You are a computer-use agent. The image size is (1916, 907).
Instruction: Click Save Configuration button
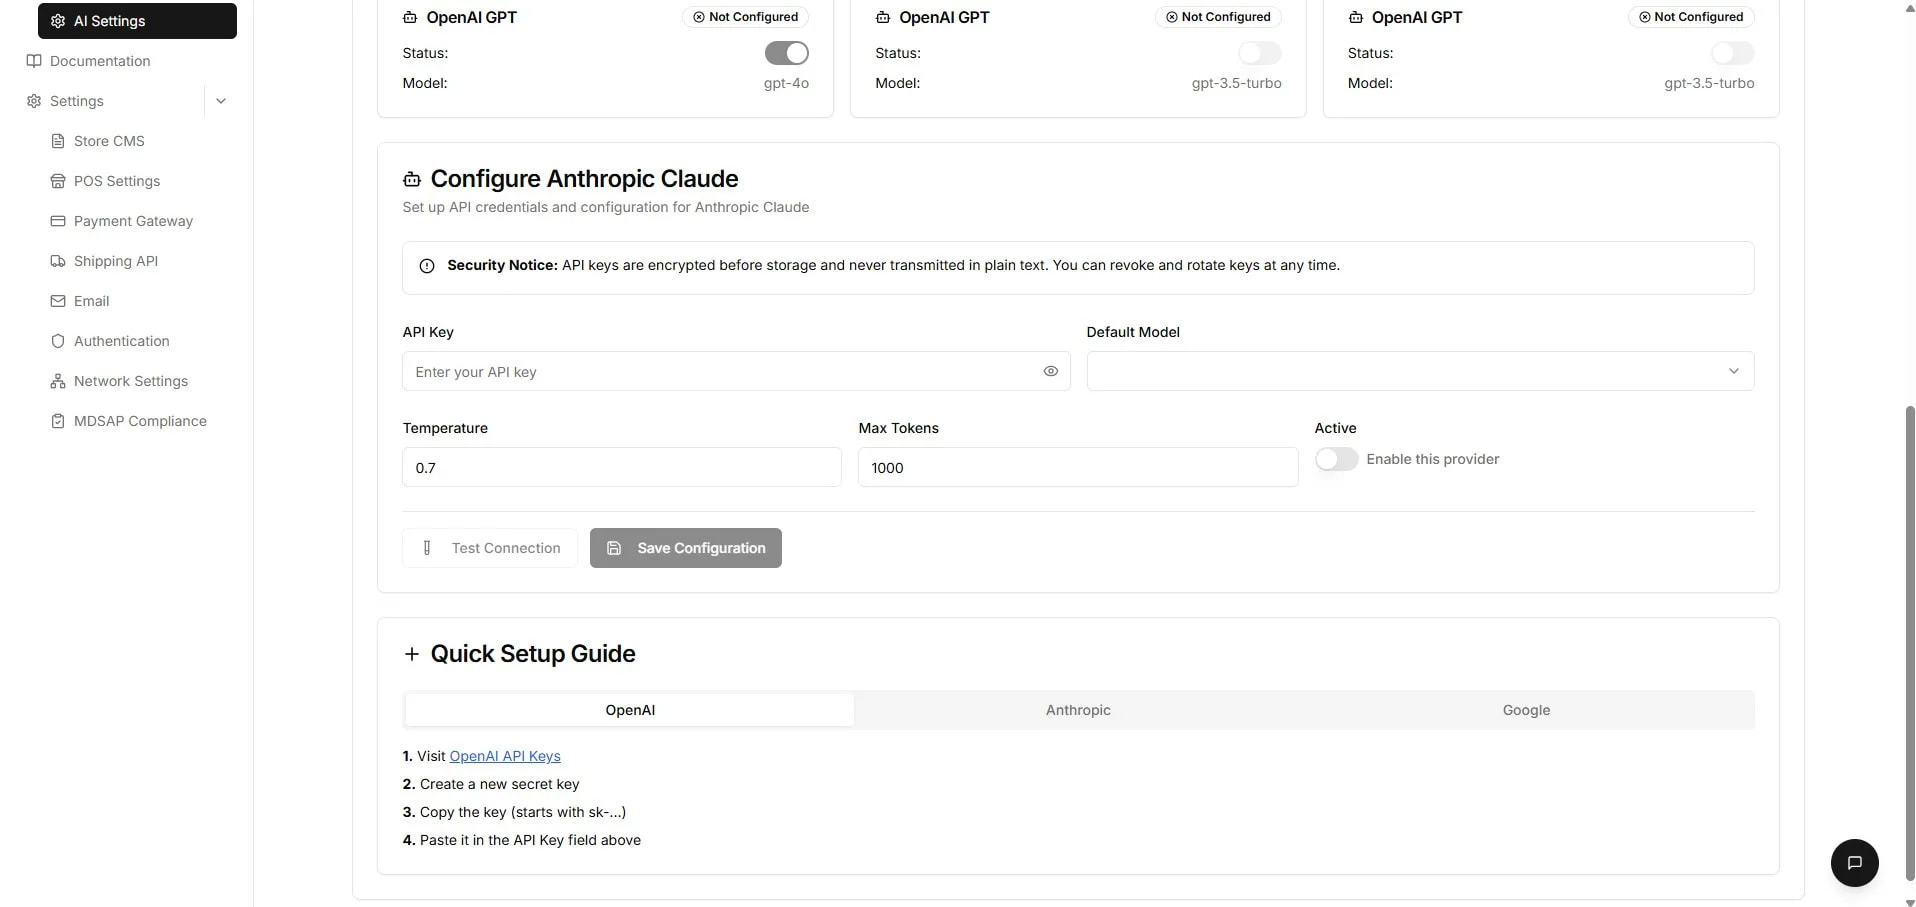point(686,548)
